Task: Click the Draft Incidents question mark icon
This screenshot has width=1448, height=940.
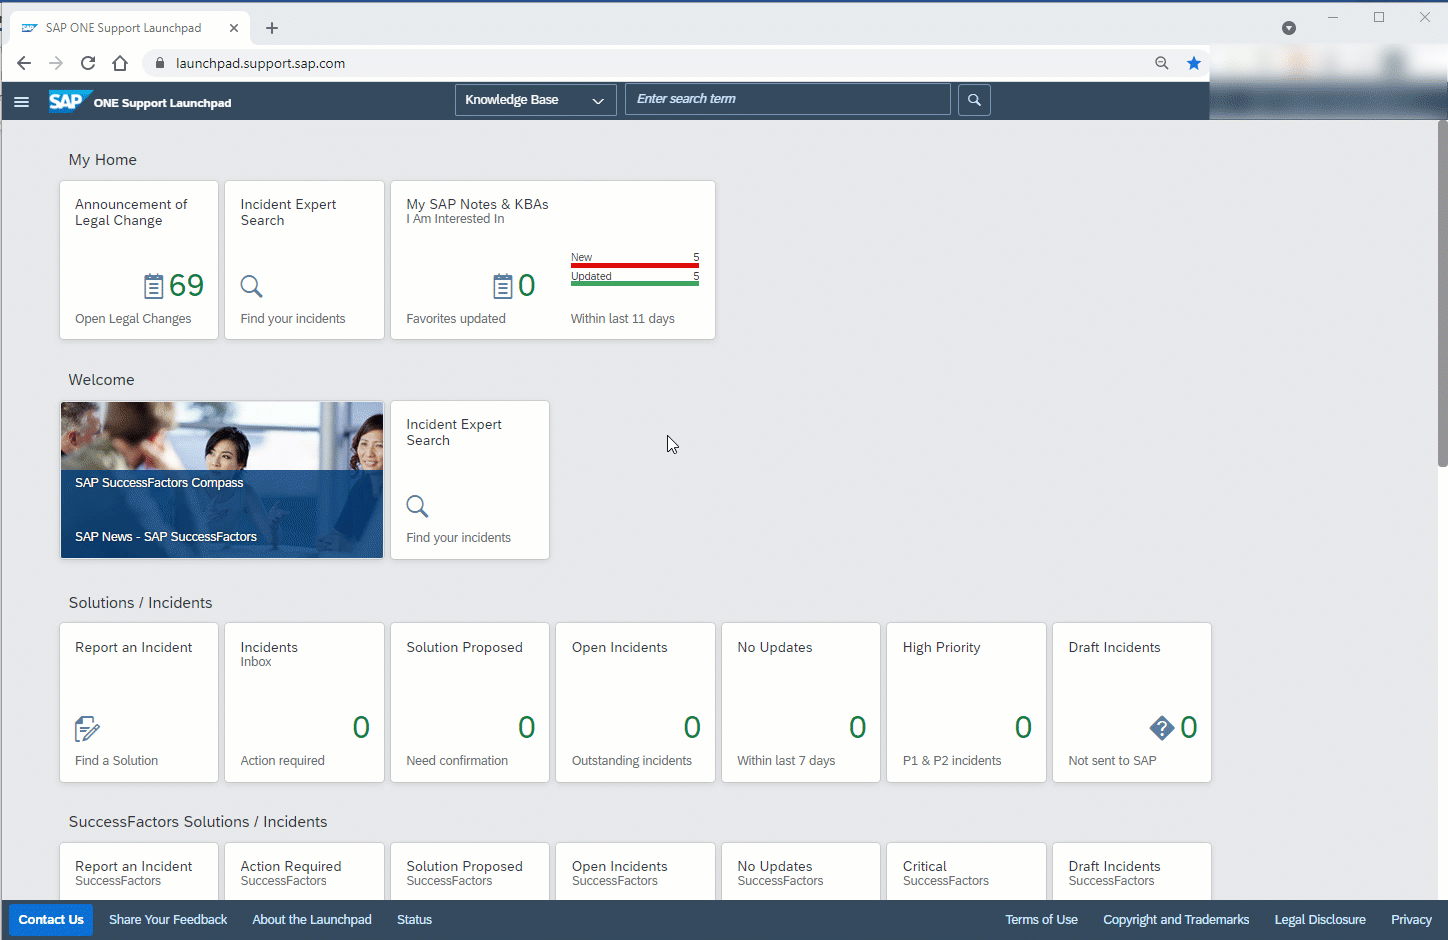Action: click(x=1161, y=728)
